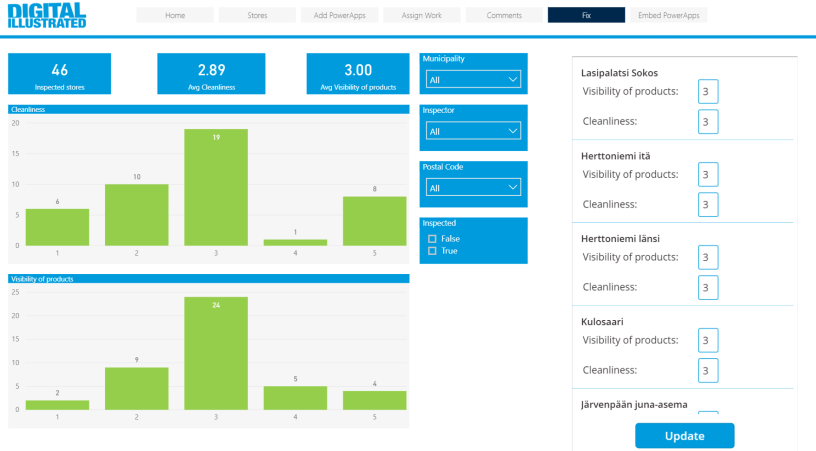Check the Inspected False checkbox
This screenshot has height=451, width=816.
[x=432, y=239]
